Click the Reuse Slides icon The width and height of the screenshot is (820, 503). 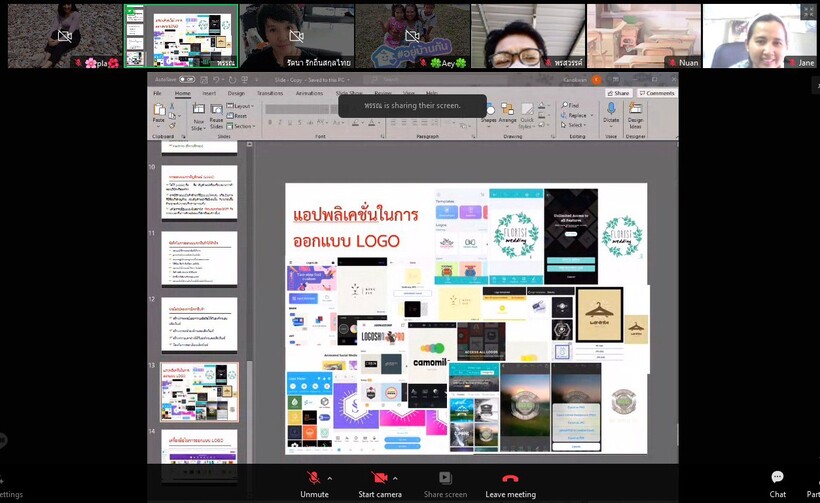click(217, 109)
